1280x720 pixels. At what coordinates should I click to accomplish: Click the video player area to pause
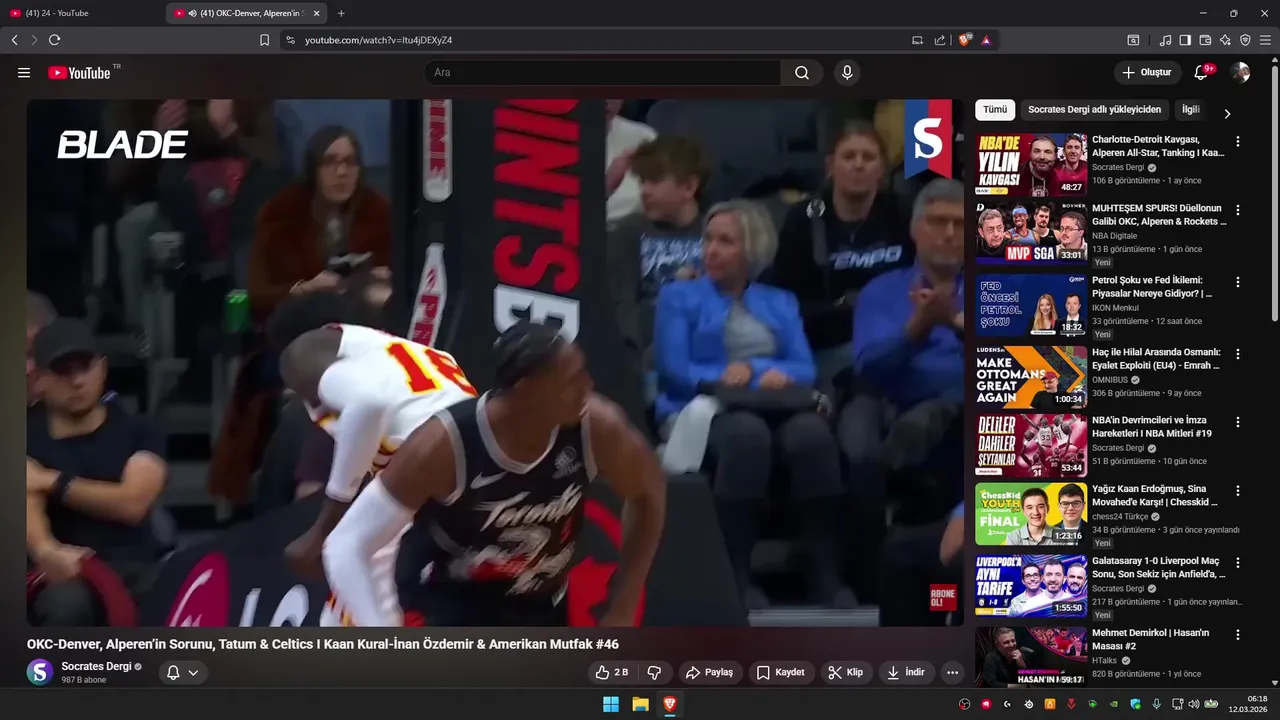pos(495,362)
